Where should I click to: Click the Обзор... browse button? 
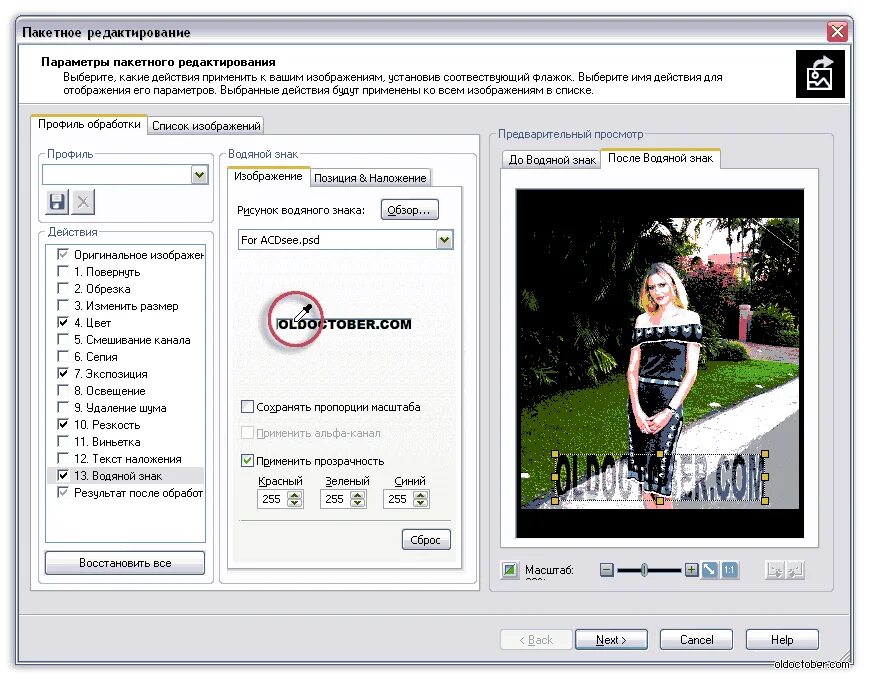[409, 210]
